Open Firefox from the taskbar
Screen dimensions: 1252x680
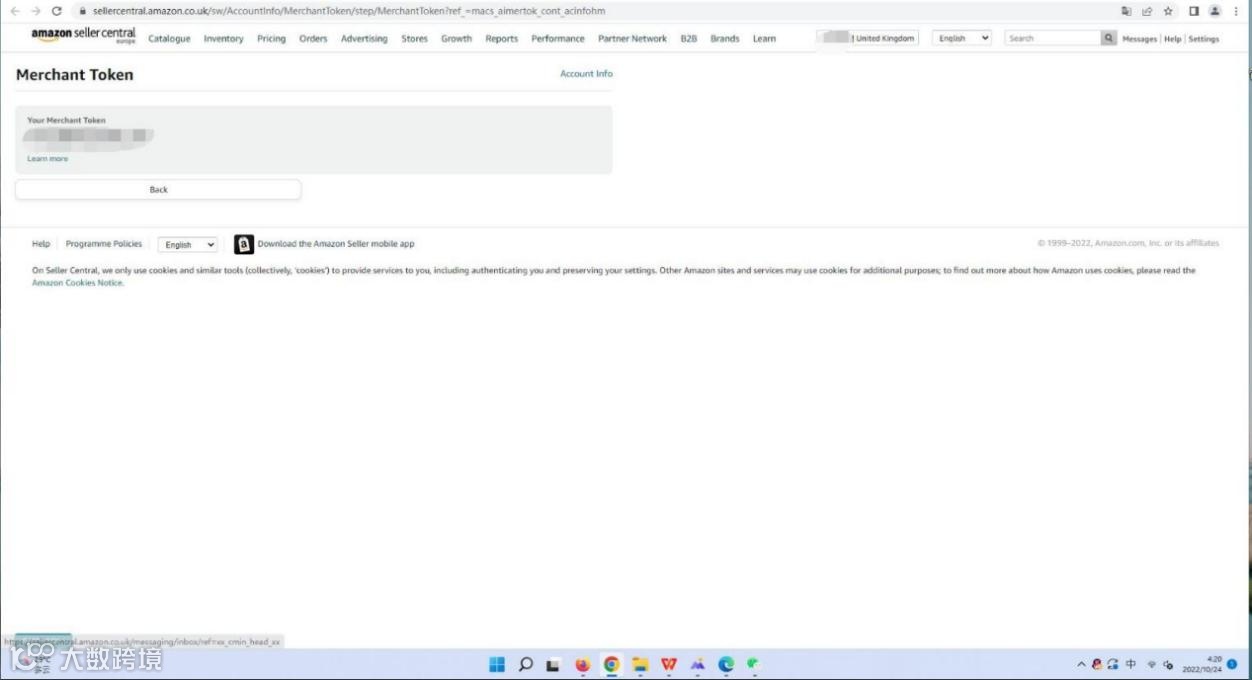[583, 665]
